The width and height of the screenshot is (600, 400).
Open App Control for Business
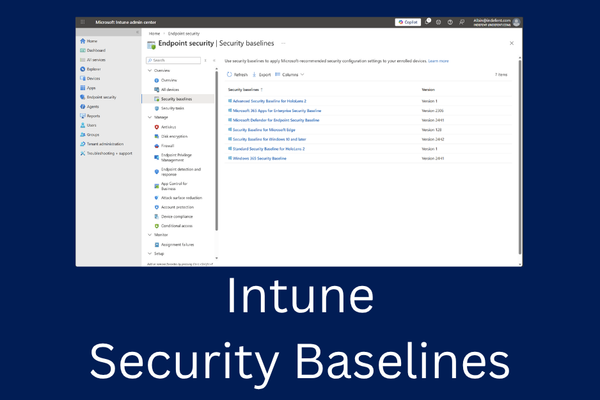coord(171,186)
